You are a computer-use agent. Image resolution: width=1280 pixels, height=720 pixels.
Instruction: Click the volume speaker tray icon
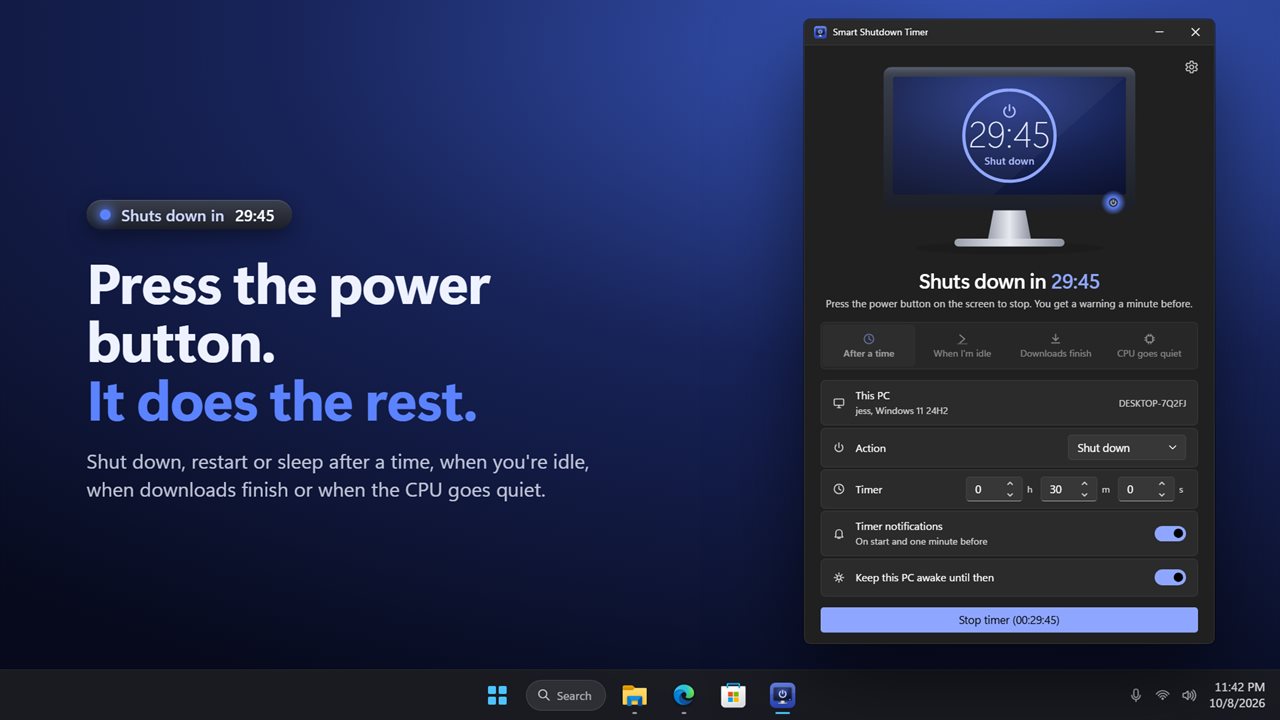coord(1189,695)
